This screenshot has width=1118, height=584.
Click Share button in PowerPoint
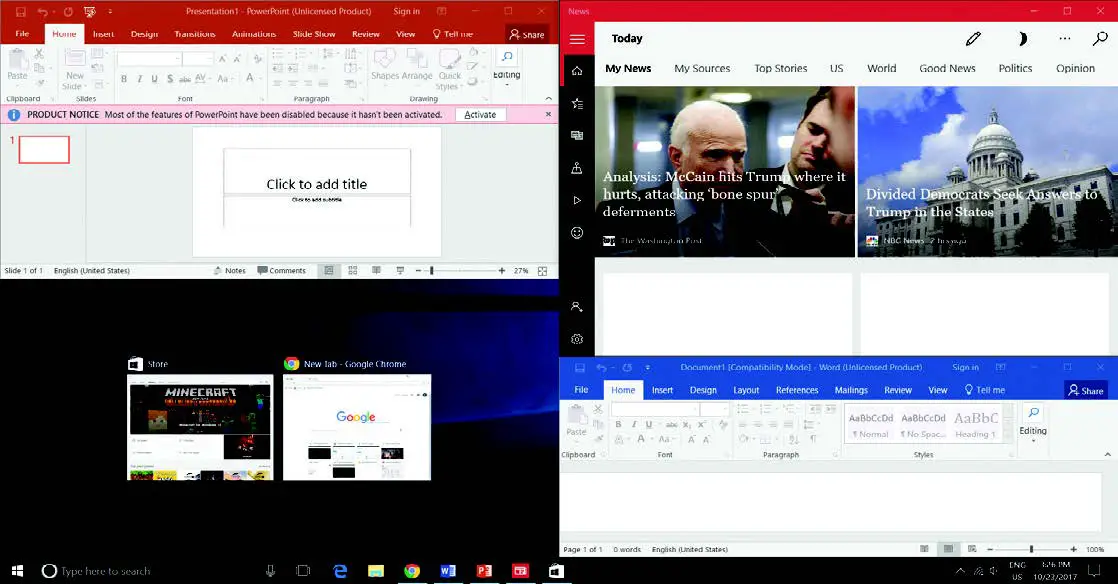pos(527,34)
